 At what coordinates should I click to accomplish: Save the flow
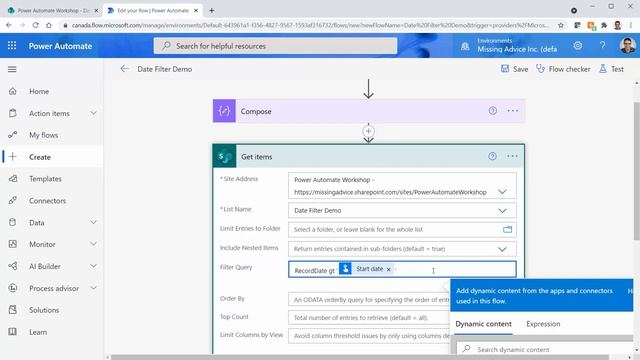[514, 69]
